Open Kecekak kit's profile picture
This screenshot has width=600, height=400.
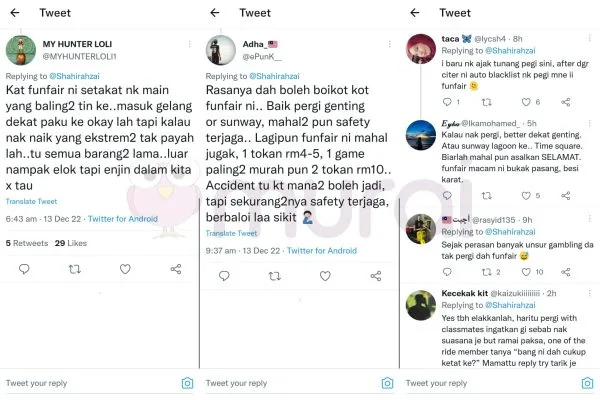(421, 305)
